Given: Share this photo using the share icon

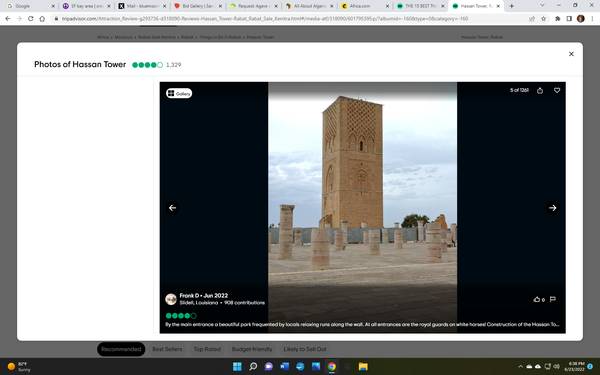Looking at the screenshot, I should pyautogui.click(x=540, y=91).
